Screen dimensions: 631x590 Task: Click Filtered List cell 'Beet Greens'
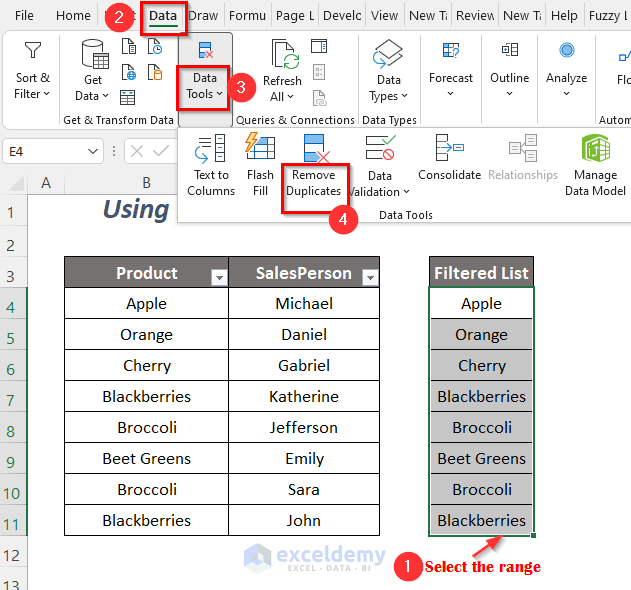coord(481,458)
